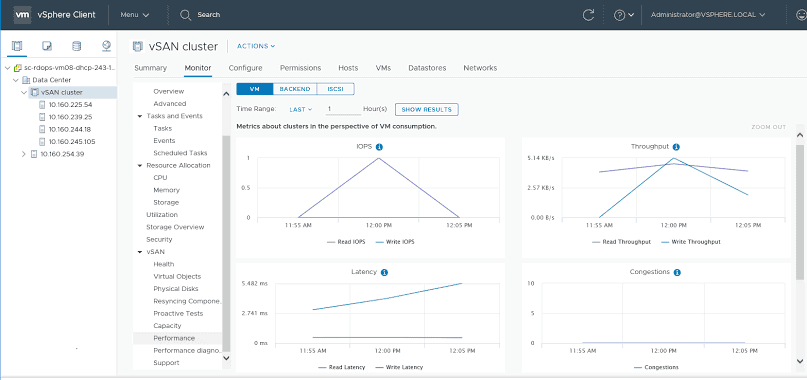Open the Time Range LAST dropdown
This screenshot has width=807, height=380.
click(x=301, y=109)
